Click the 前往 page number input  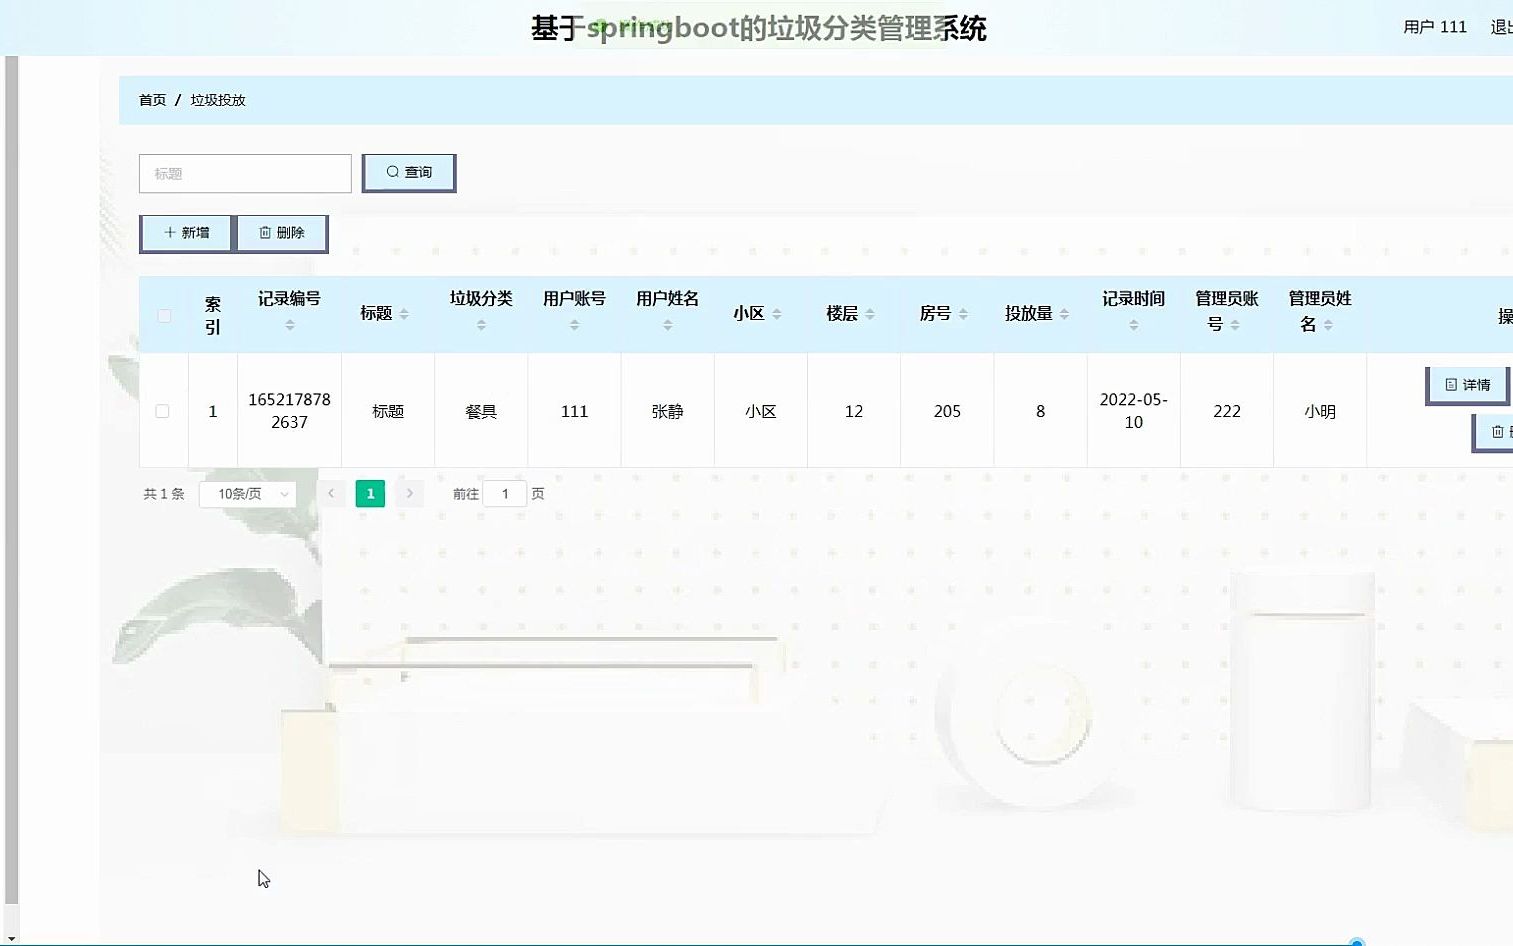(x=505, y=494)
